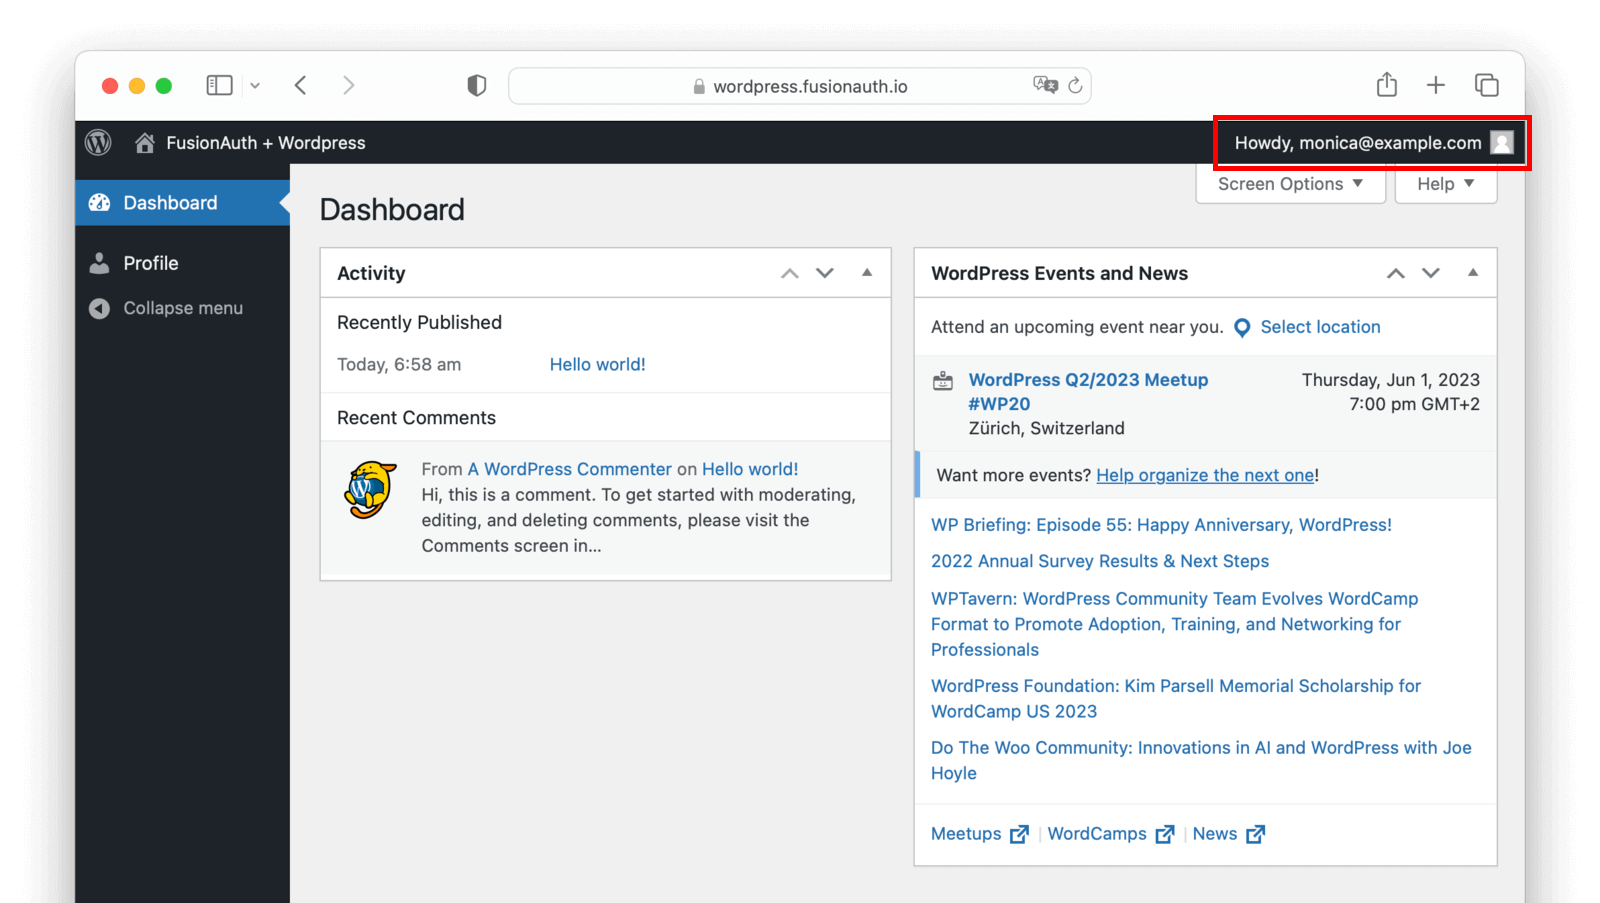Viewport: 1600px width, 903px height.
Task: Go forward in Safari history
Action: (348, 85)
